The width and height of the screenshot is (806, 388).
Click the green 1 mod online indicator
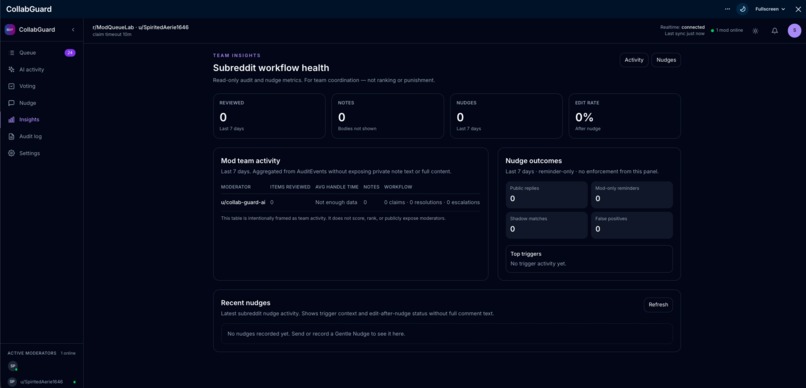click(x=727, y=30)
